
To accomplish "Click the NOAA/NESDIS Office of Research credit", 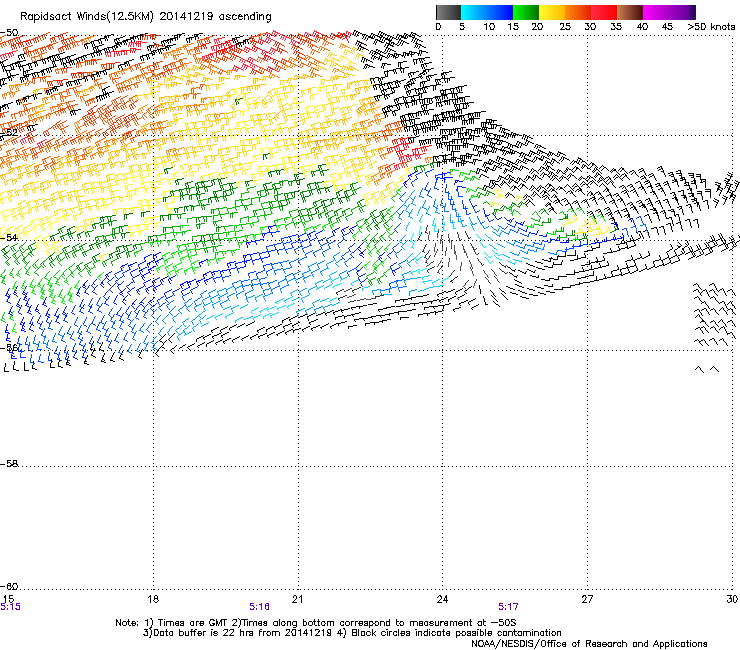I will (x=589, y=643).
